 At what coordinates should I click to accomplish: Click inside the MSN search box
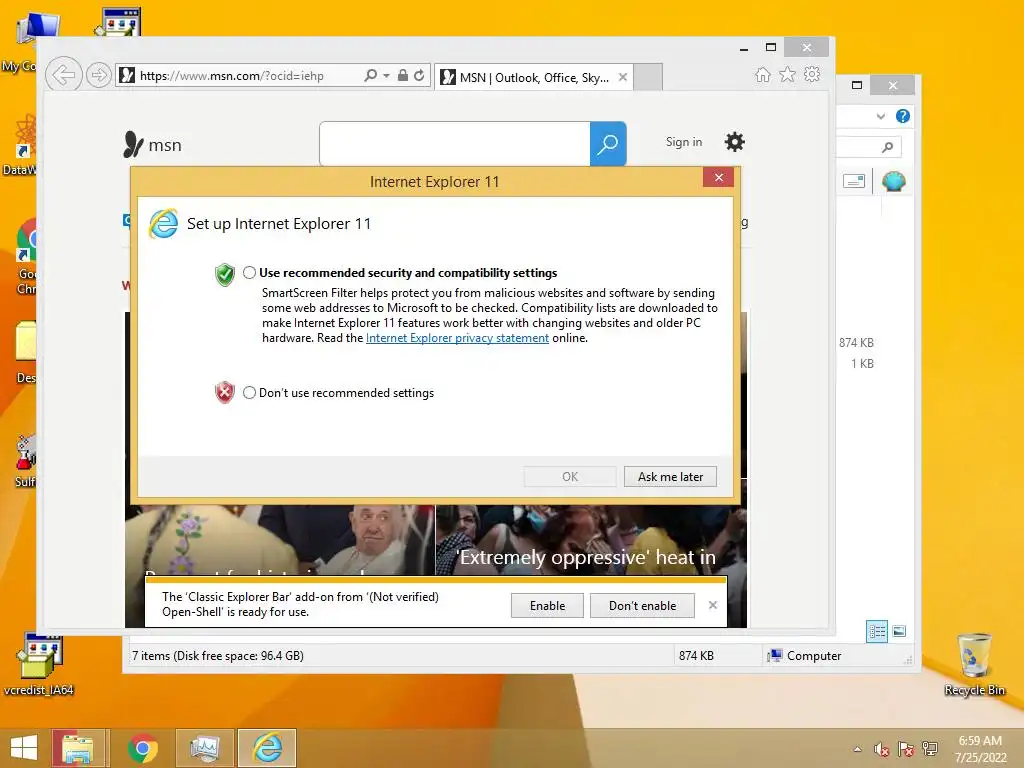[455, 144]
